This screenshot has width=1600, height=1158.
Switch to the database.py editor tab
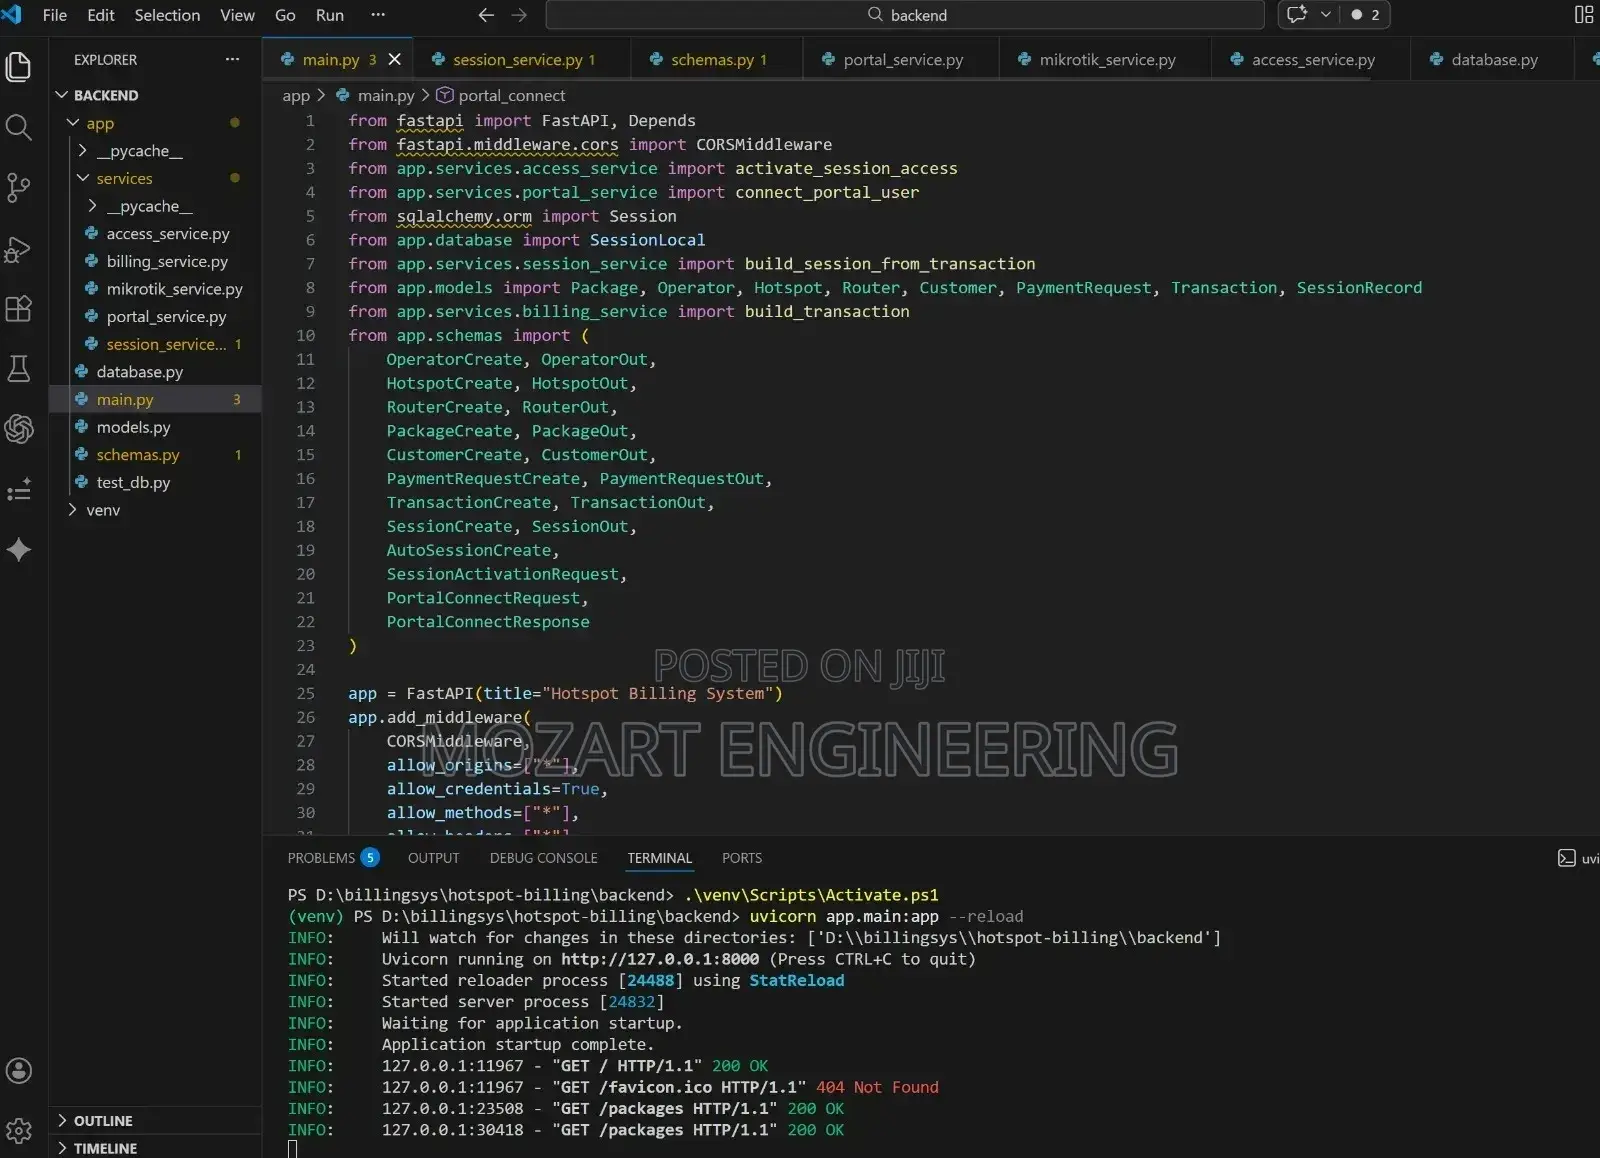(1492, 60)
